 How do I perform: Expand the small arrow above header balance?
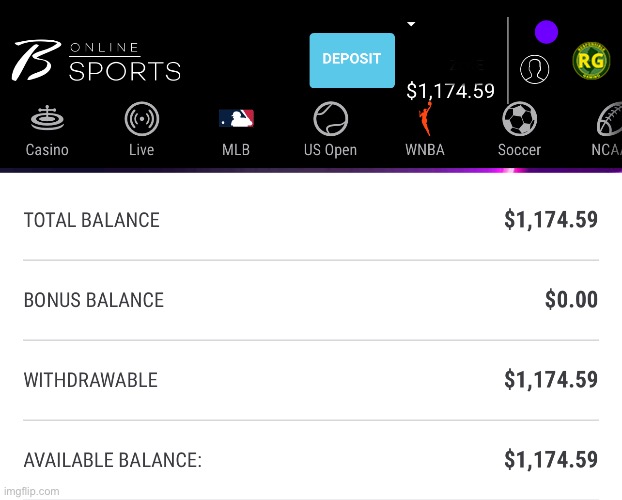(411, 23)
